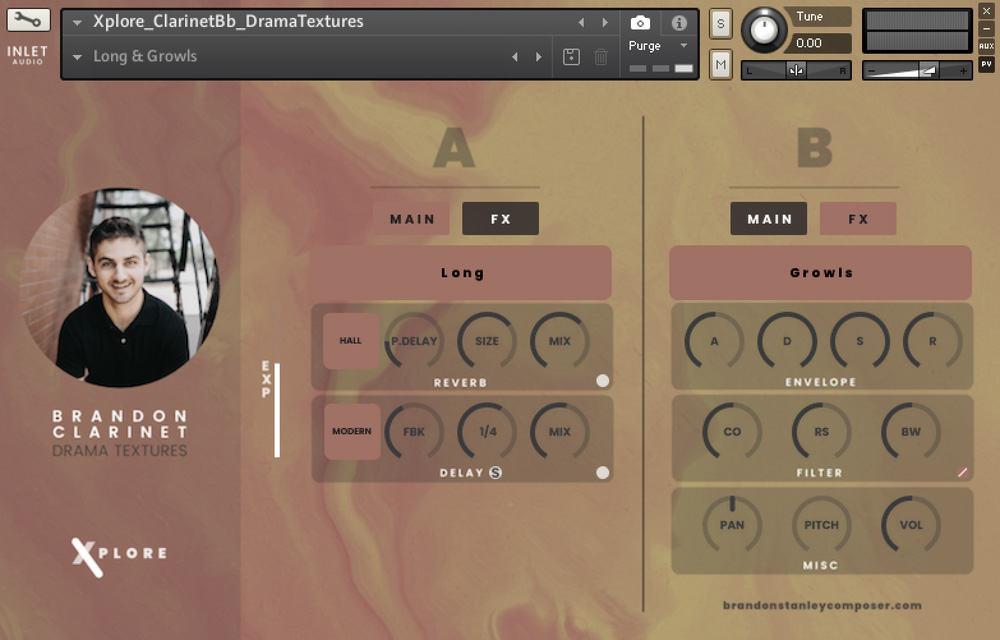Switch section B to the FX tab
The image size is (1000, 640).
858,218
